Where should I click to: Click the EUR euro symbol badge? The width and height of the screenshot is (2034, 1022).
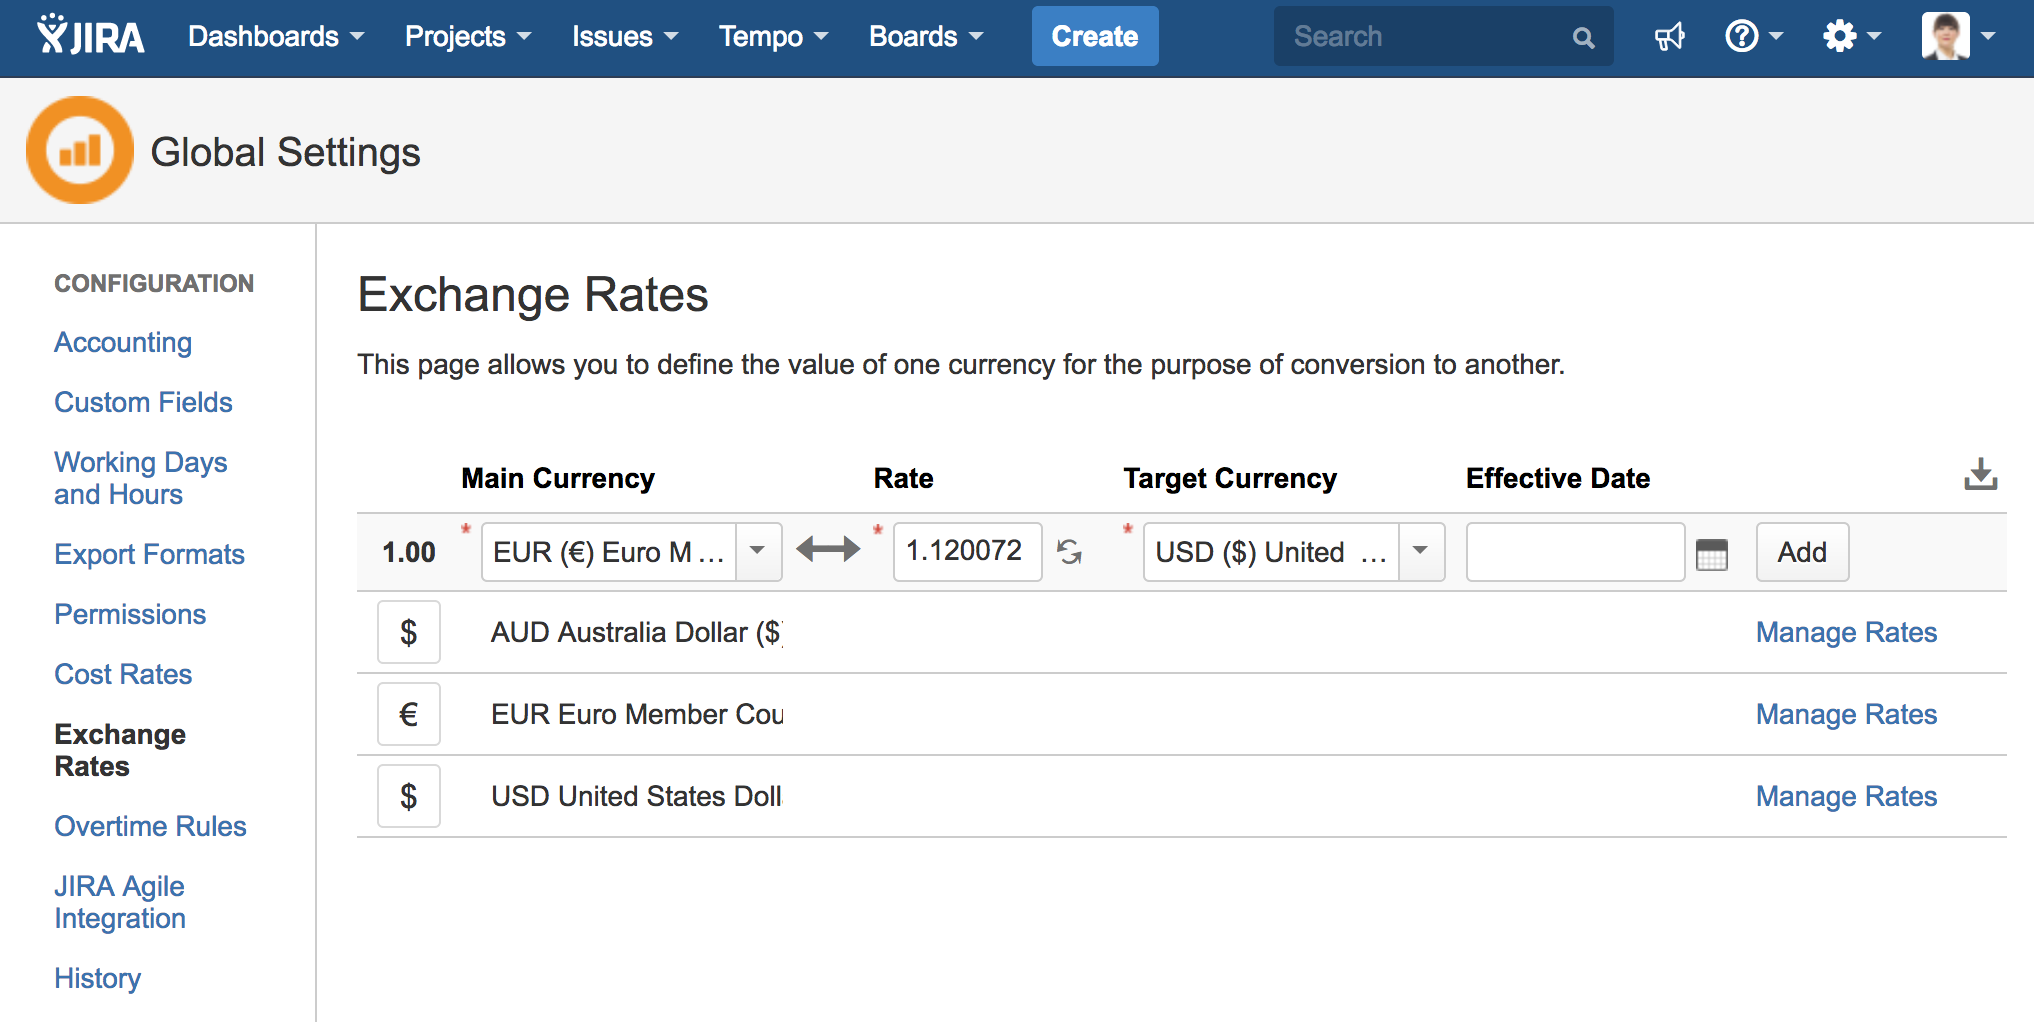(x=409, y=713)
